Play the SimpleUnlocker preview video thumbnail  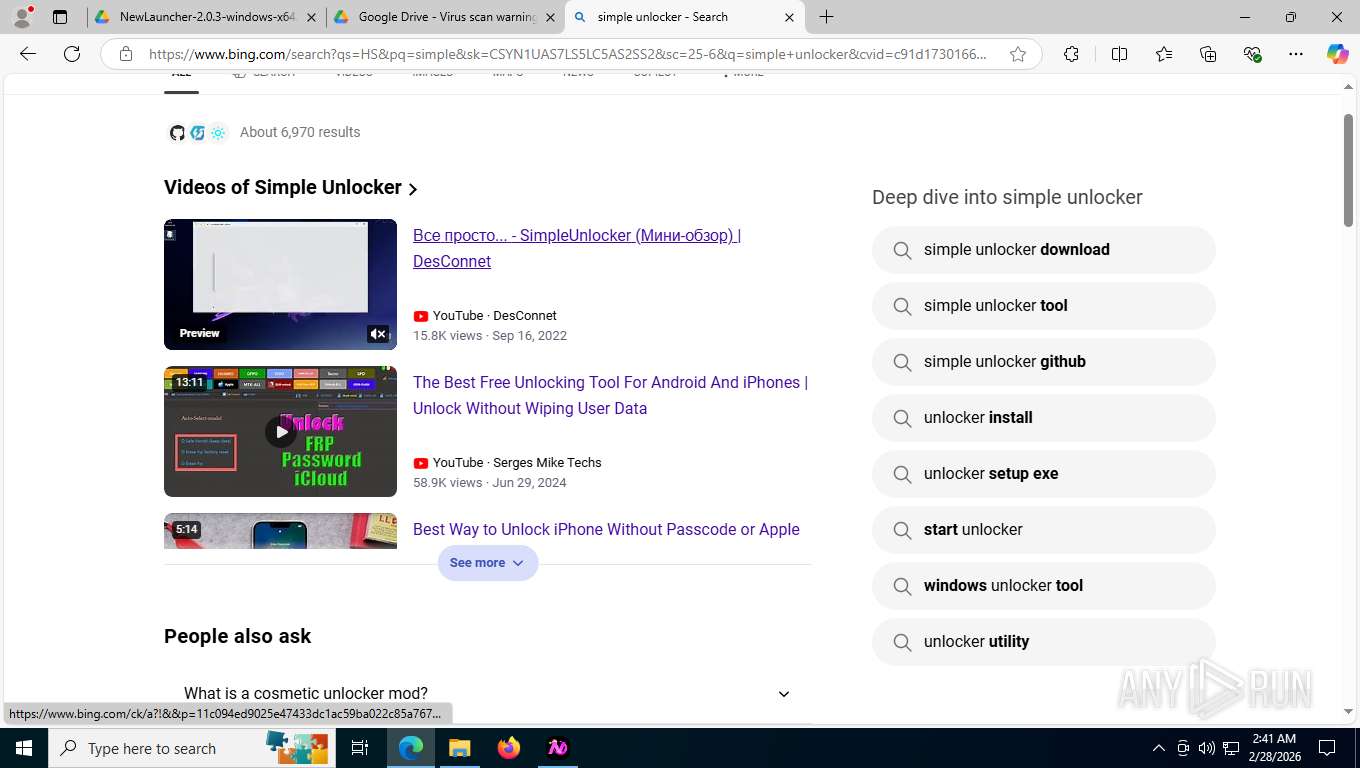(x=280, y=284)
